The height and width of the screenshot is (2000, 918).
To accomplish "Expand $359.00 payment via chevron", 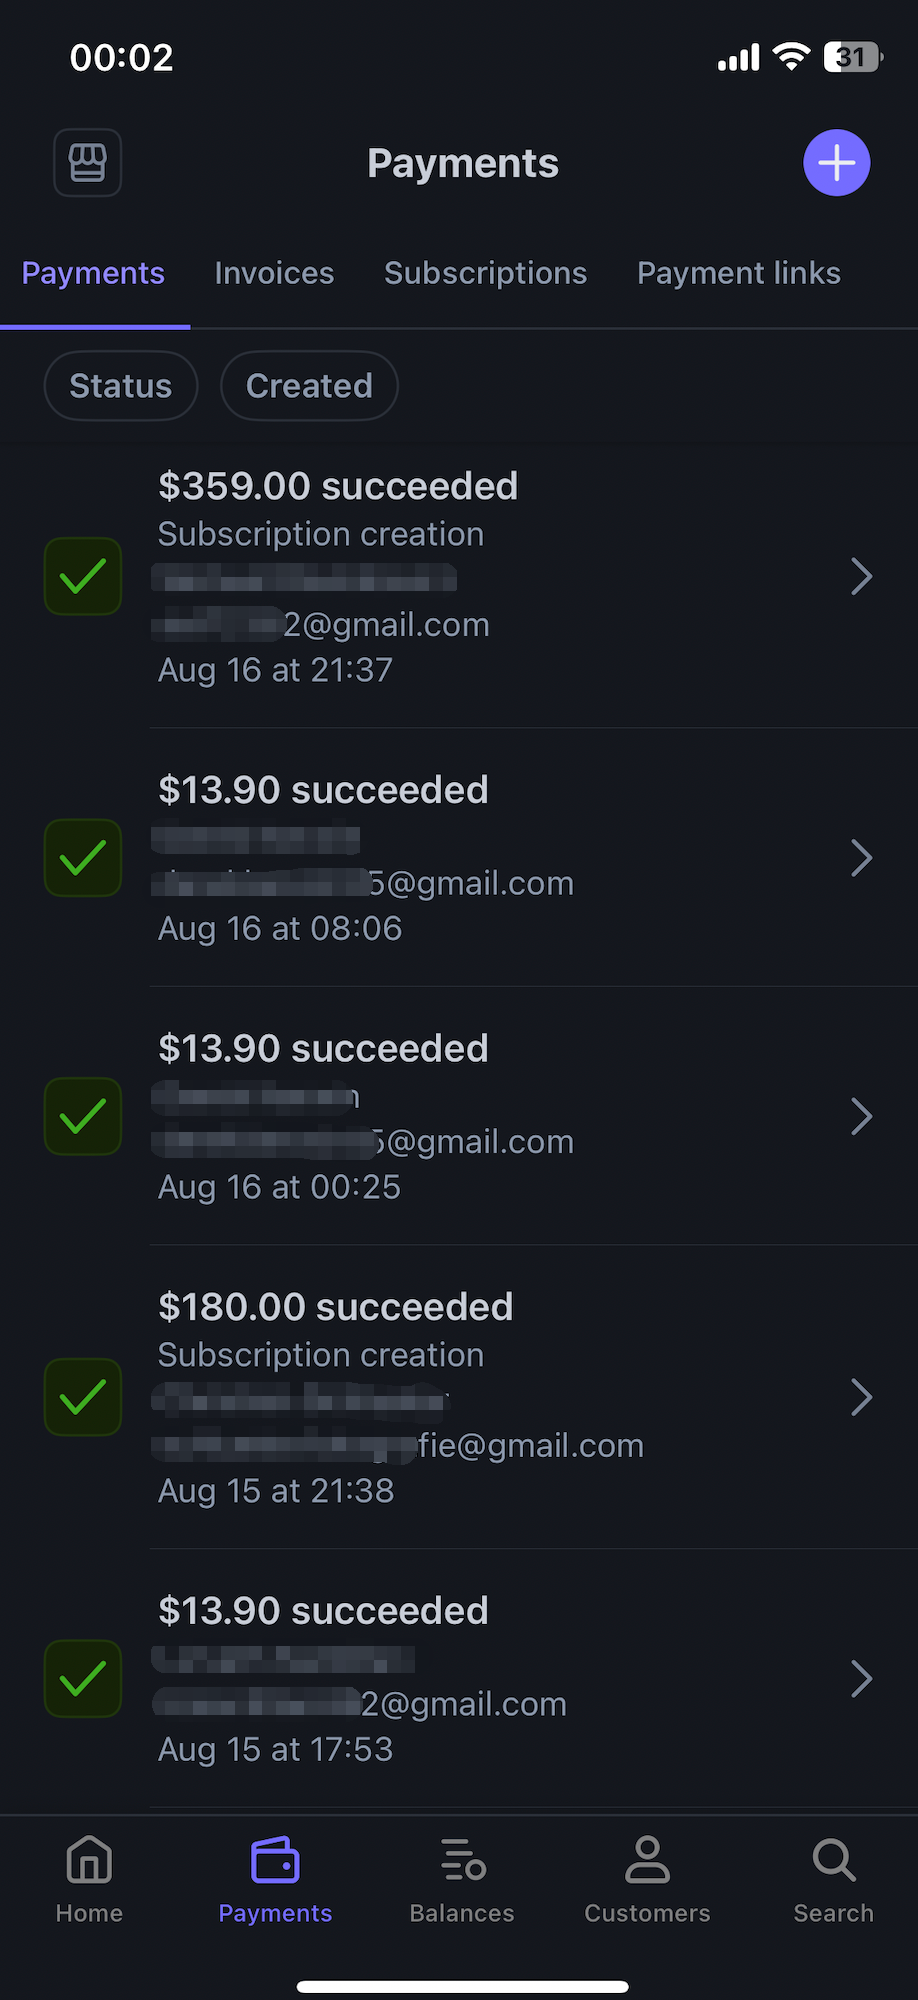I will pos(861,576).
